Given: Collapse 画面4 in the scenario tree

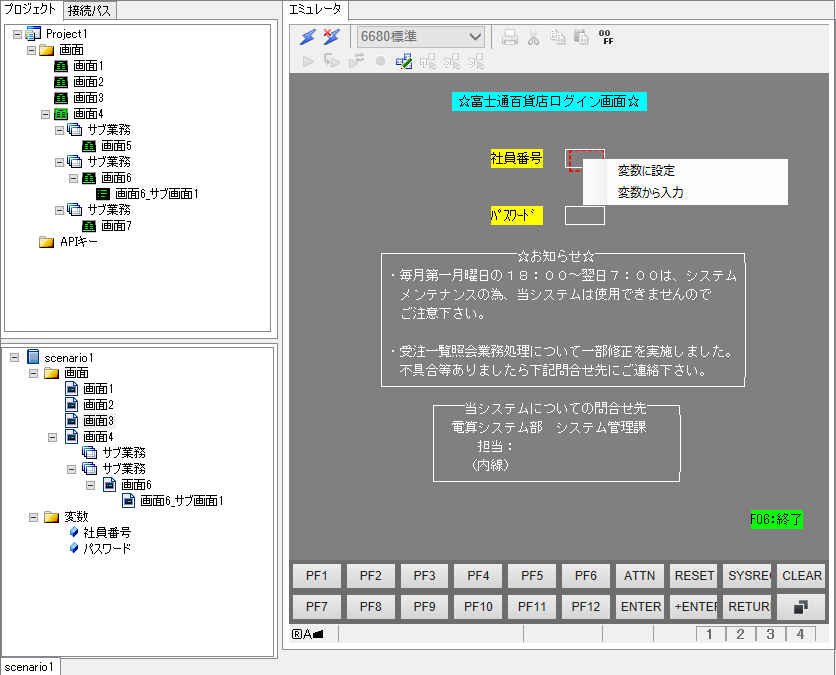Looking at the screenshot, I should pyautogui.click(x=52, y=437).
